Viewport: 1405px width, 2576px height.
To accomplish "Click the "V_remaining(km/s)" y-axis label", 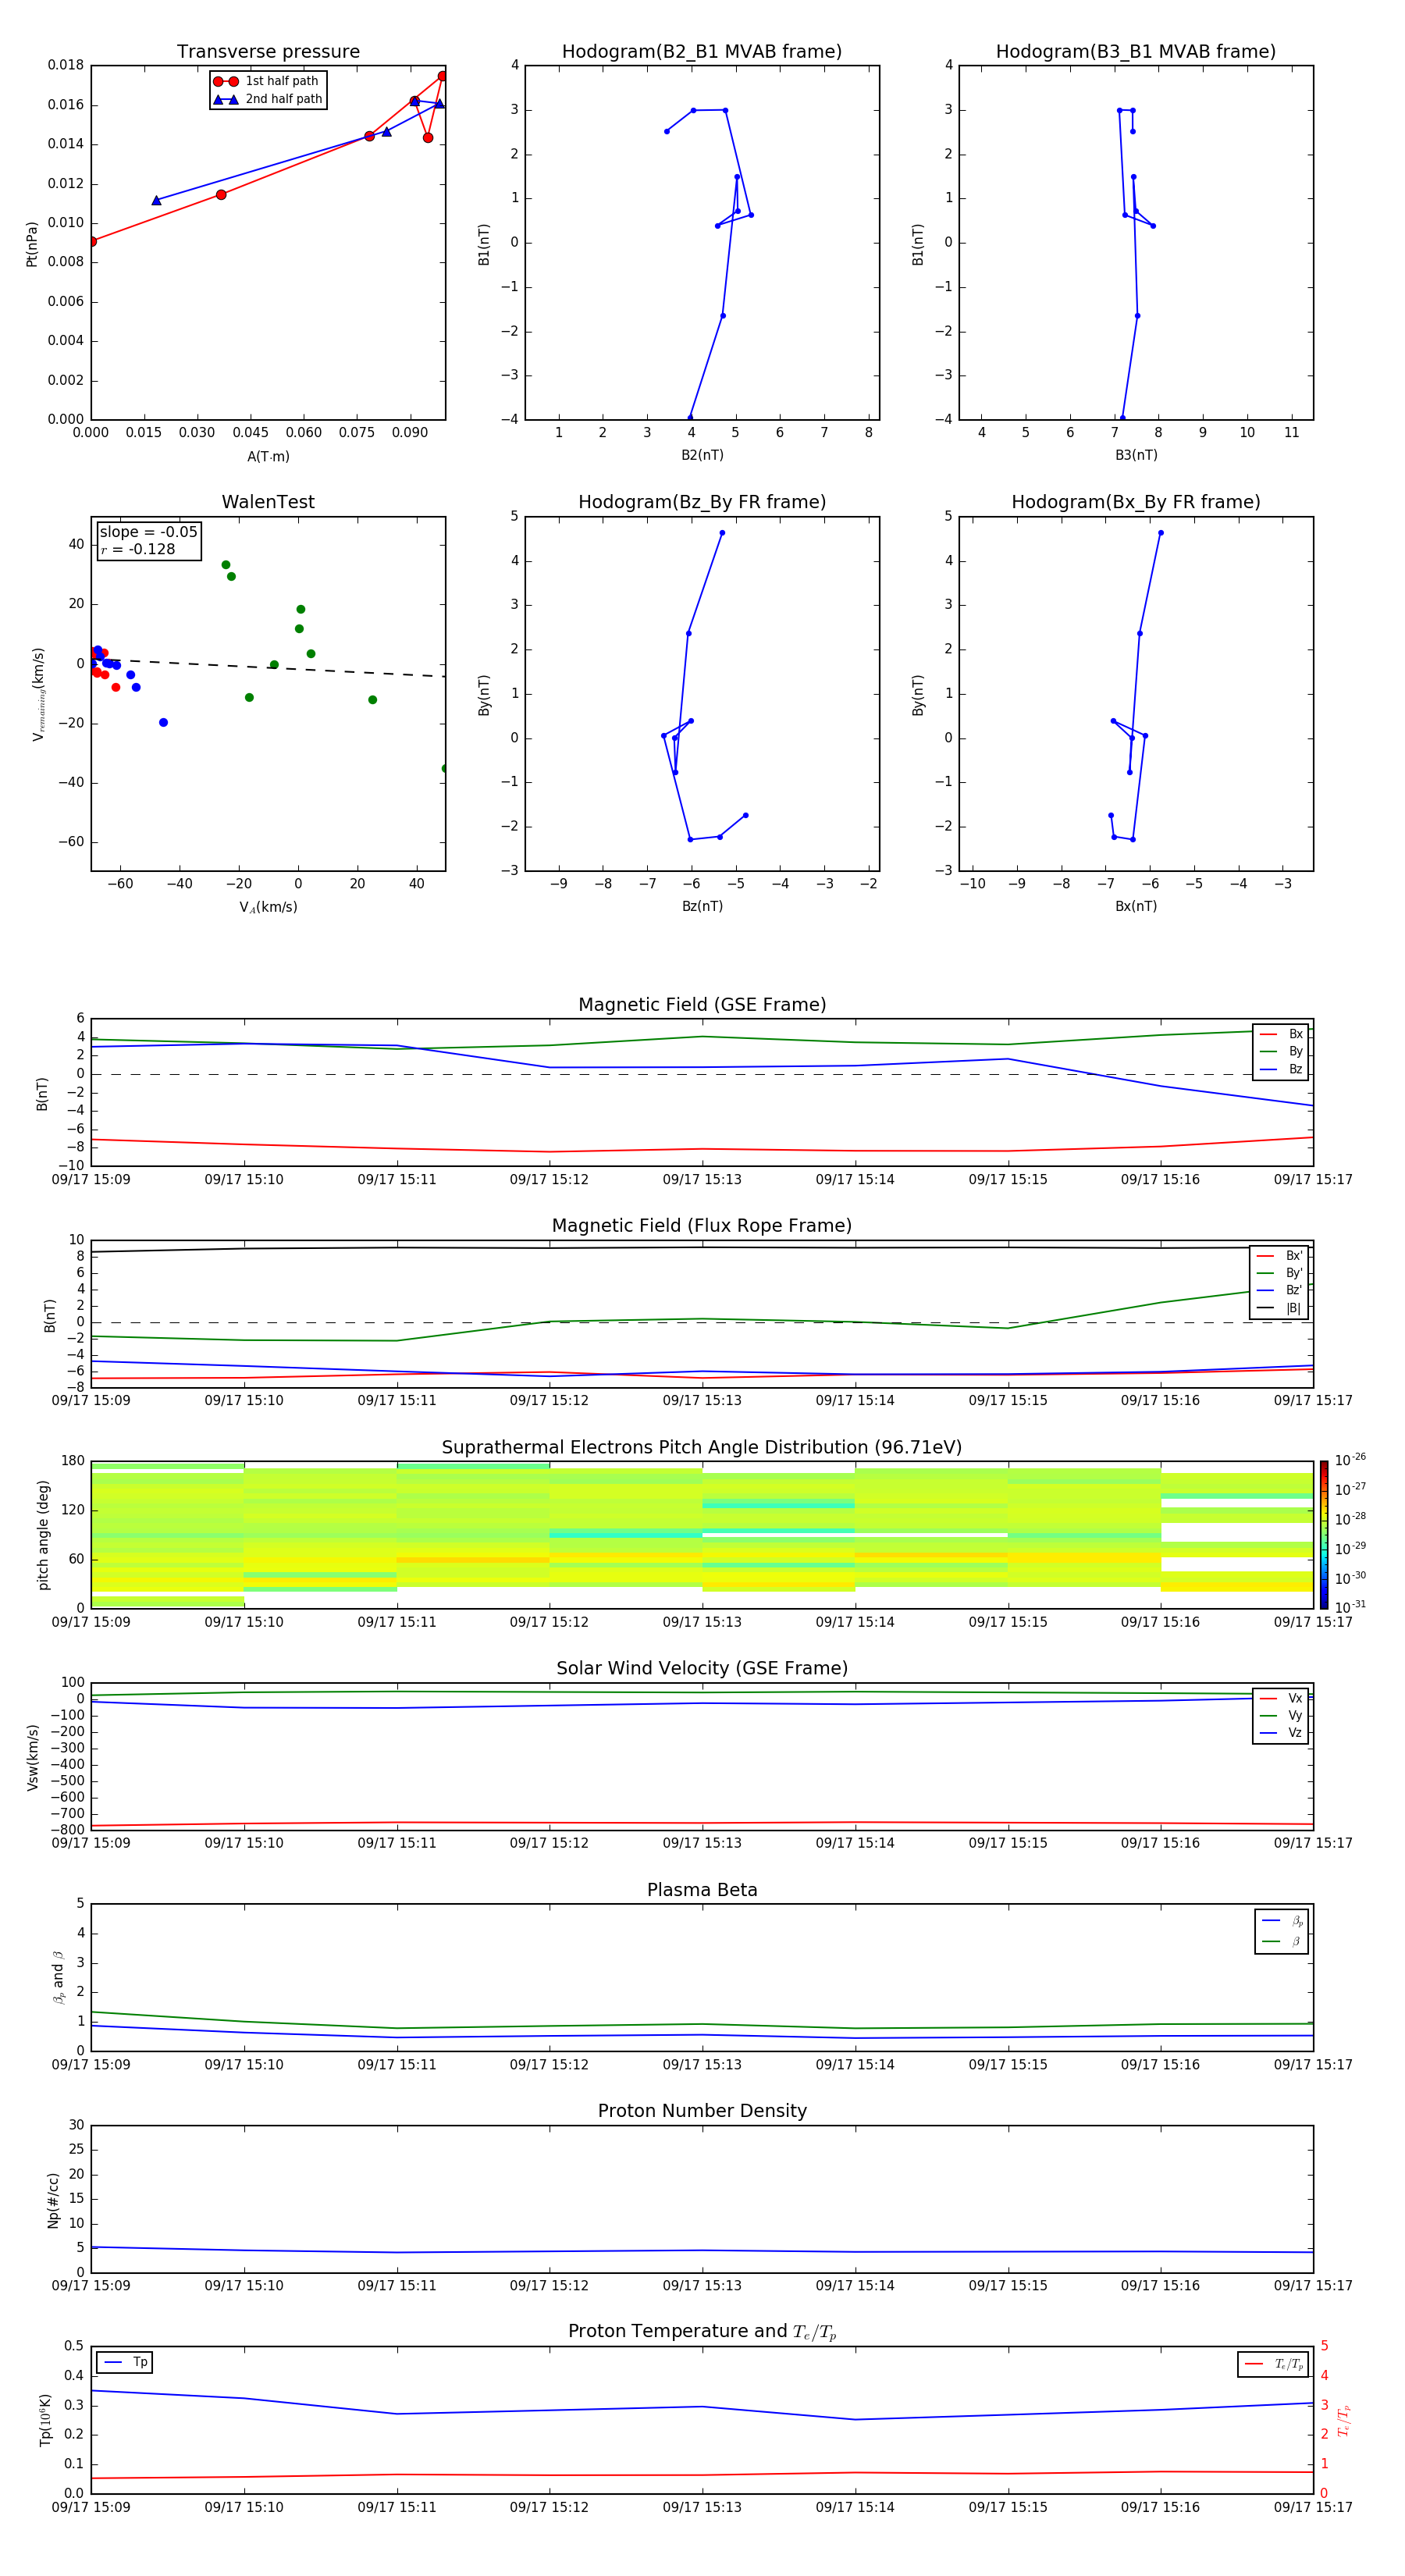I will tap(38, 694).
